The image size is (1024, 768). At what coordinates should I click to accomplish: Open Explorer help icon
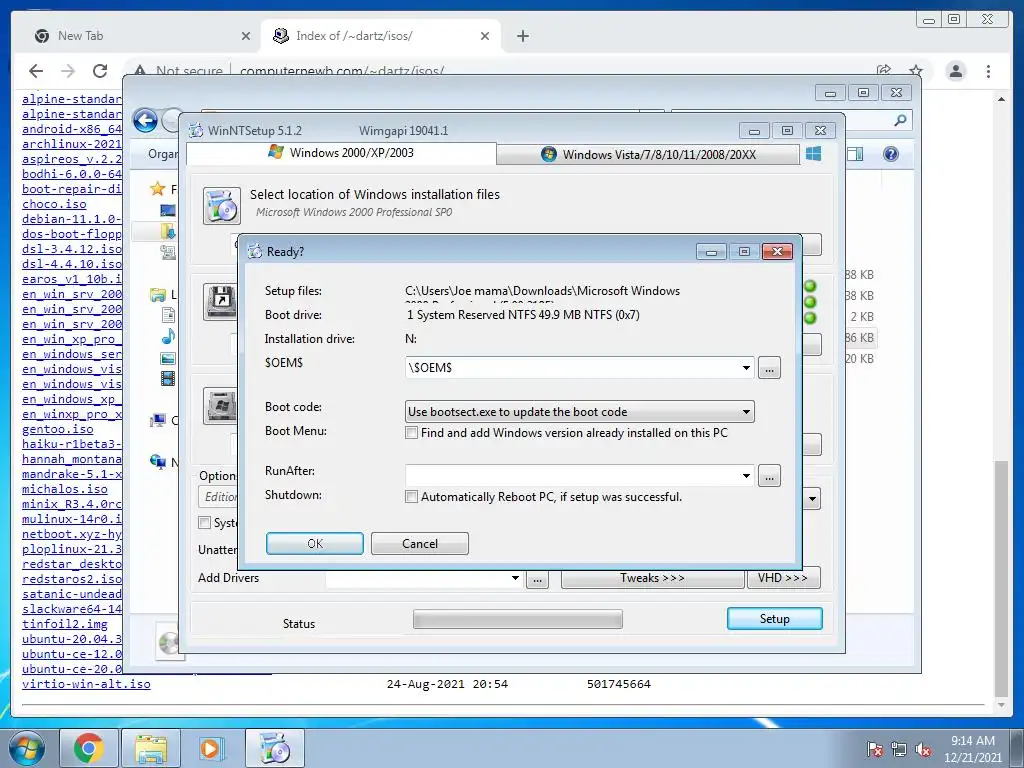click(x=891, y=154)
